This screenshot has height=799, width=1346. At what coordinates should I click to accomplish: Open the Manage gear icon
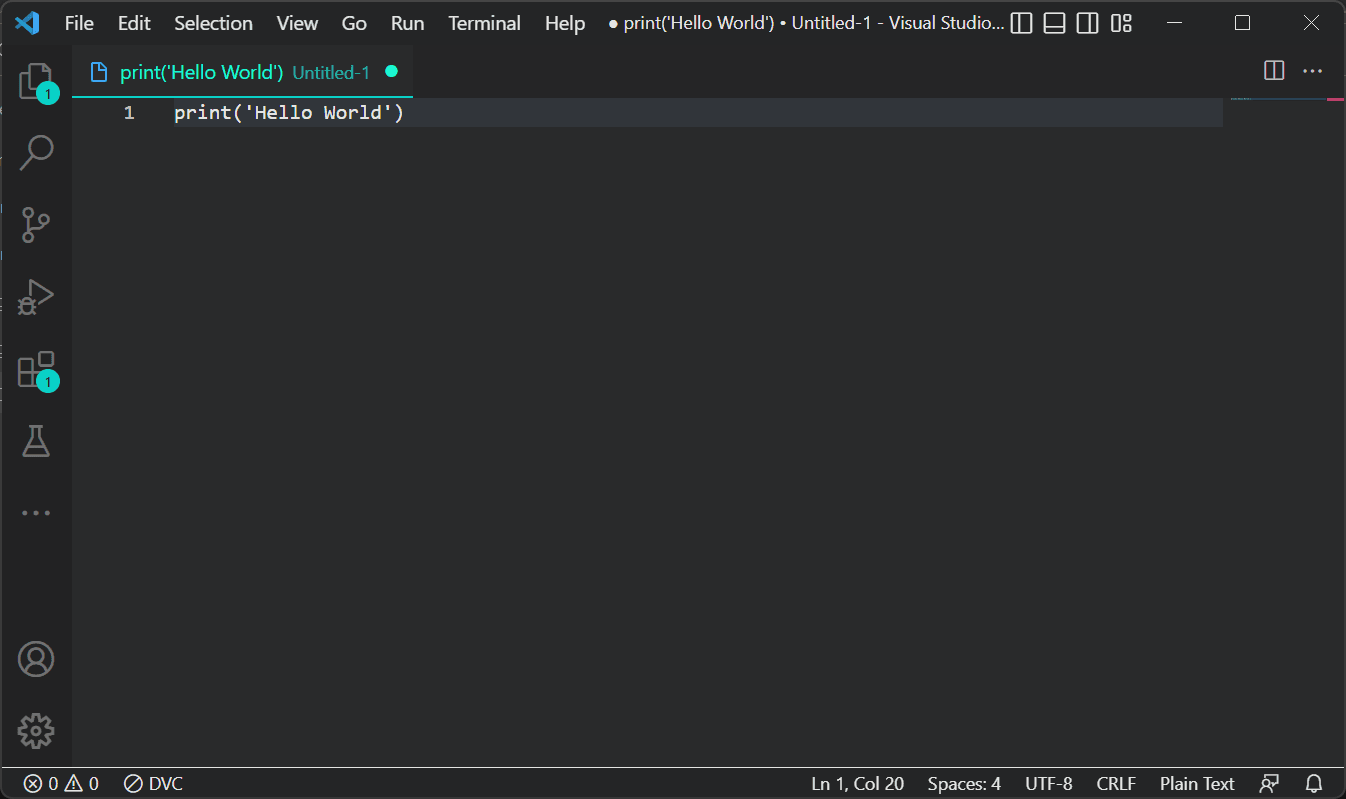pos(36,731)
